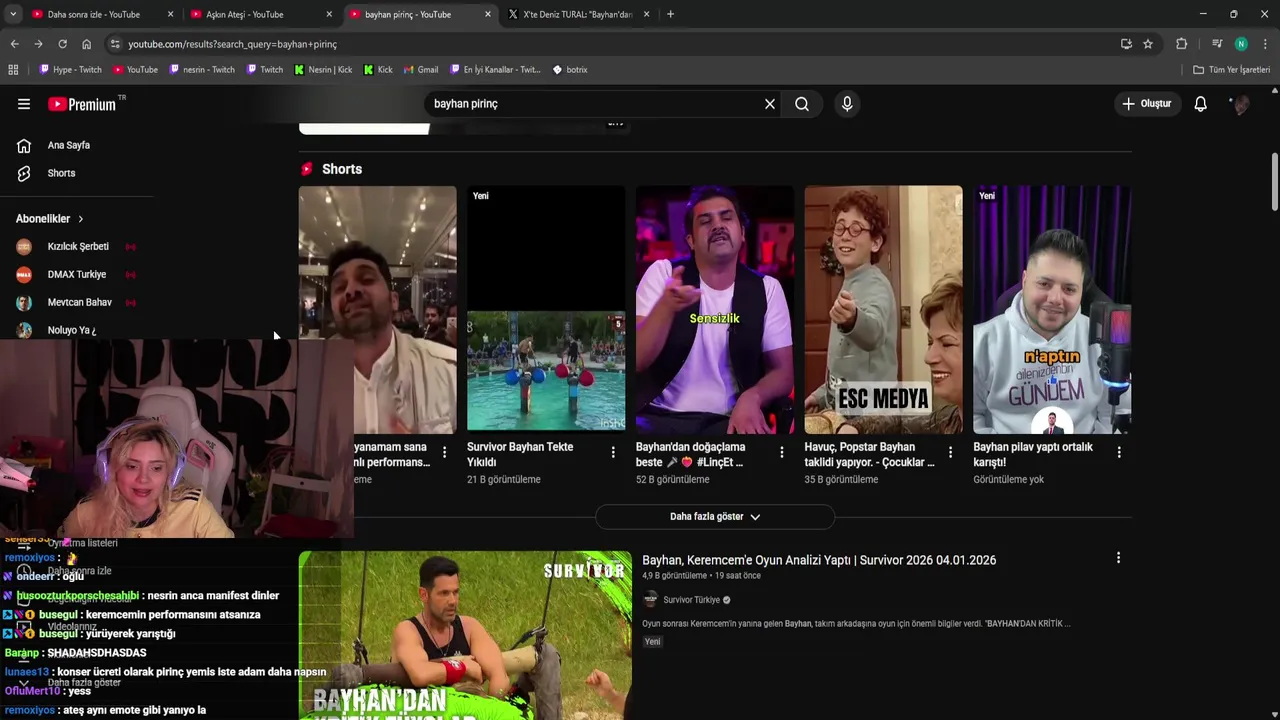Open the Chrome three-dot menu

pyautogui.click(x=1265, y=44)
